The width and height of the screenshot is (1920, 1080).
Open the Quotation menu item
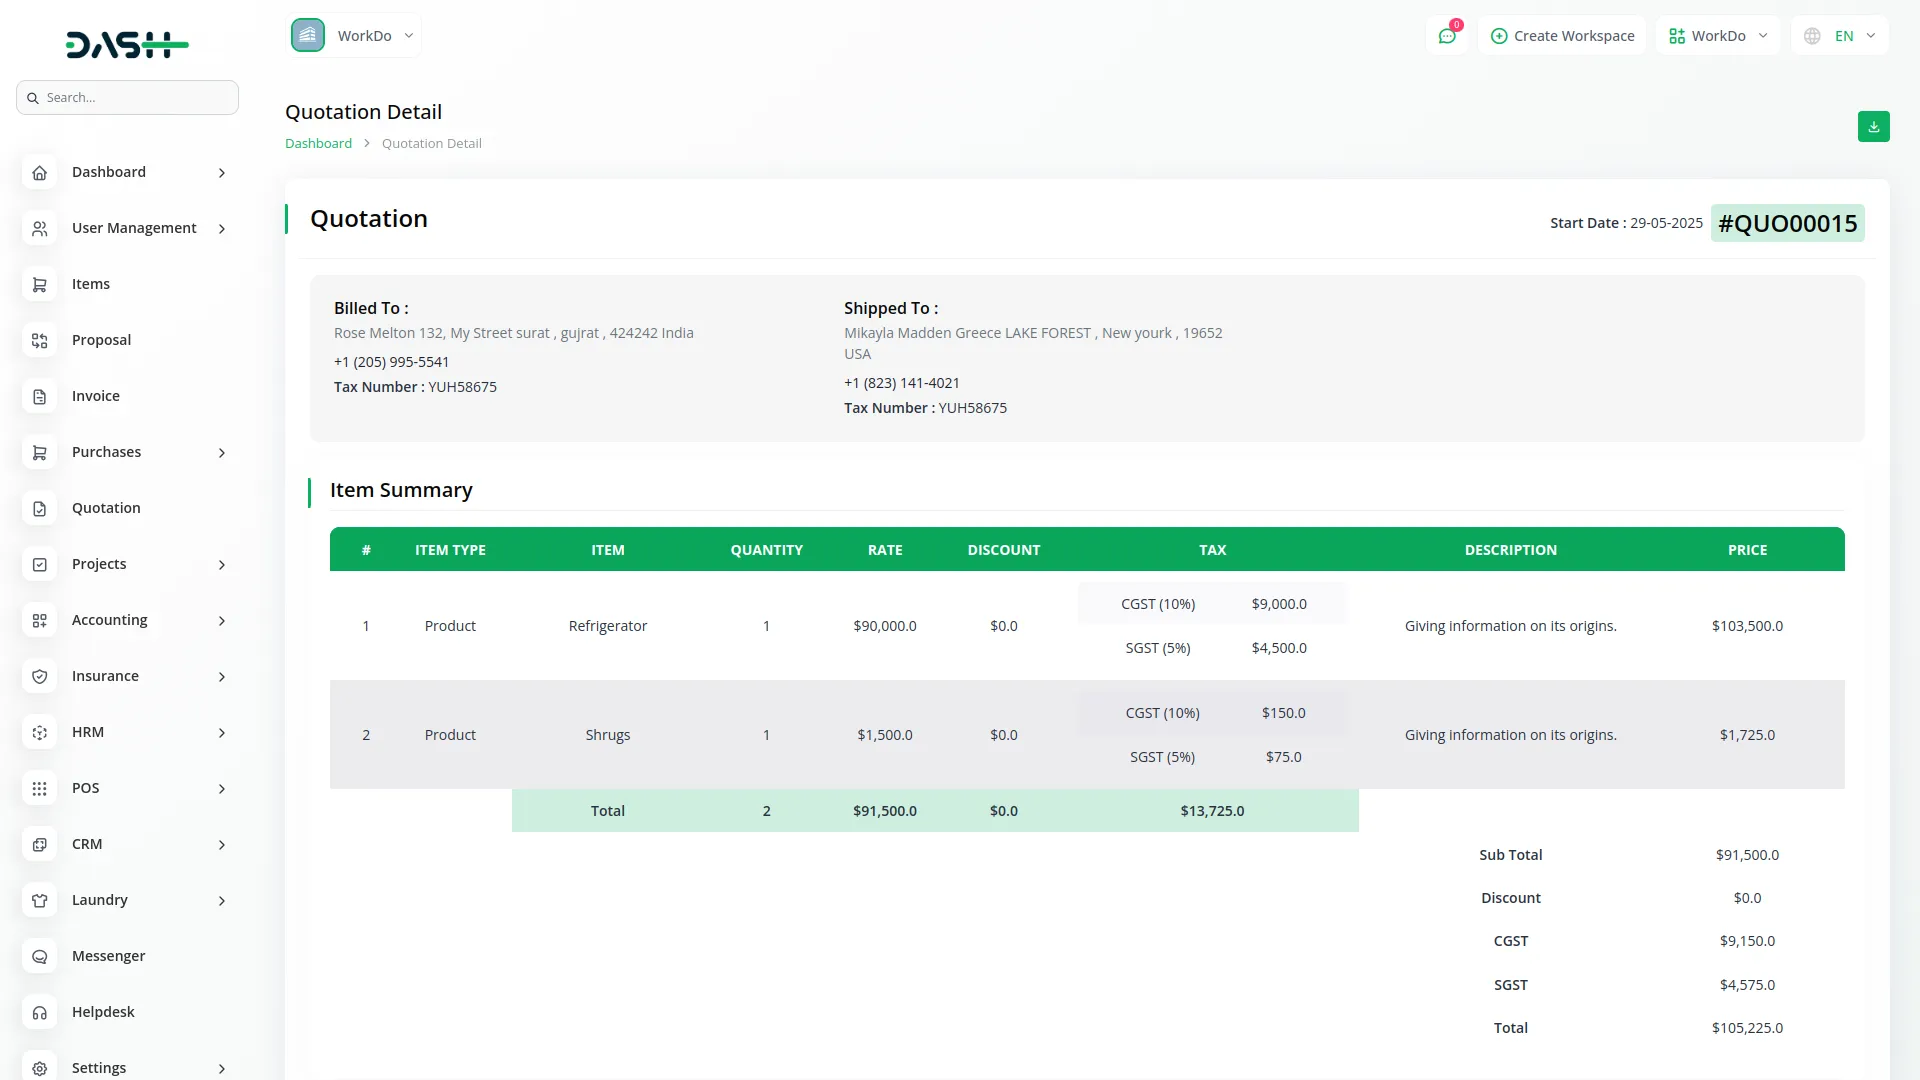coord(106,508)
